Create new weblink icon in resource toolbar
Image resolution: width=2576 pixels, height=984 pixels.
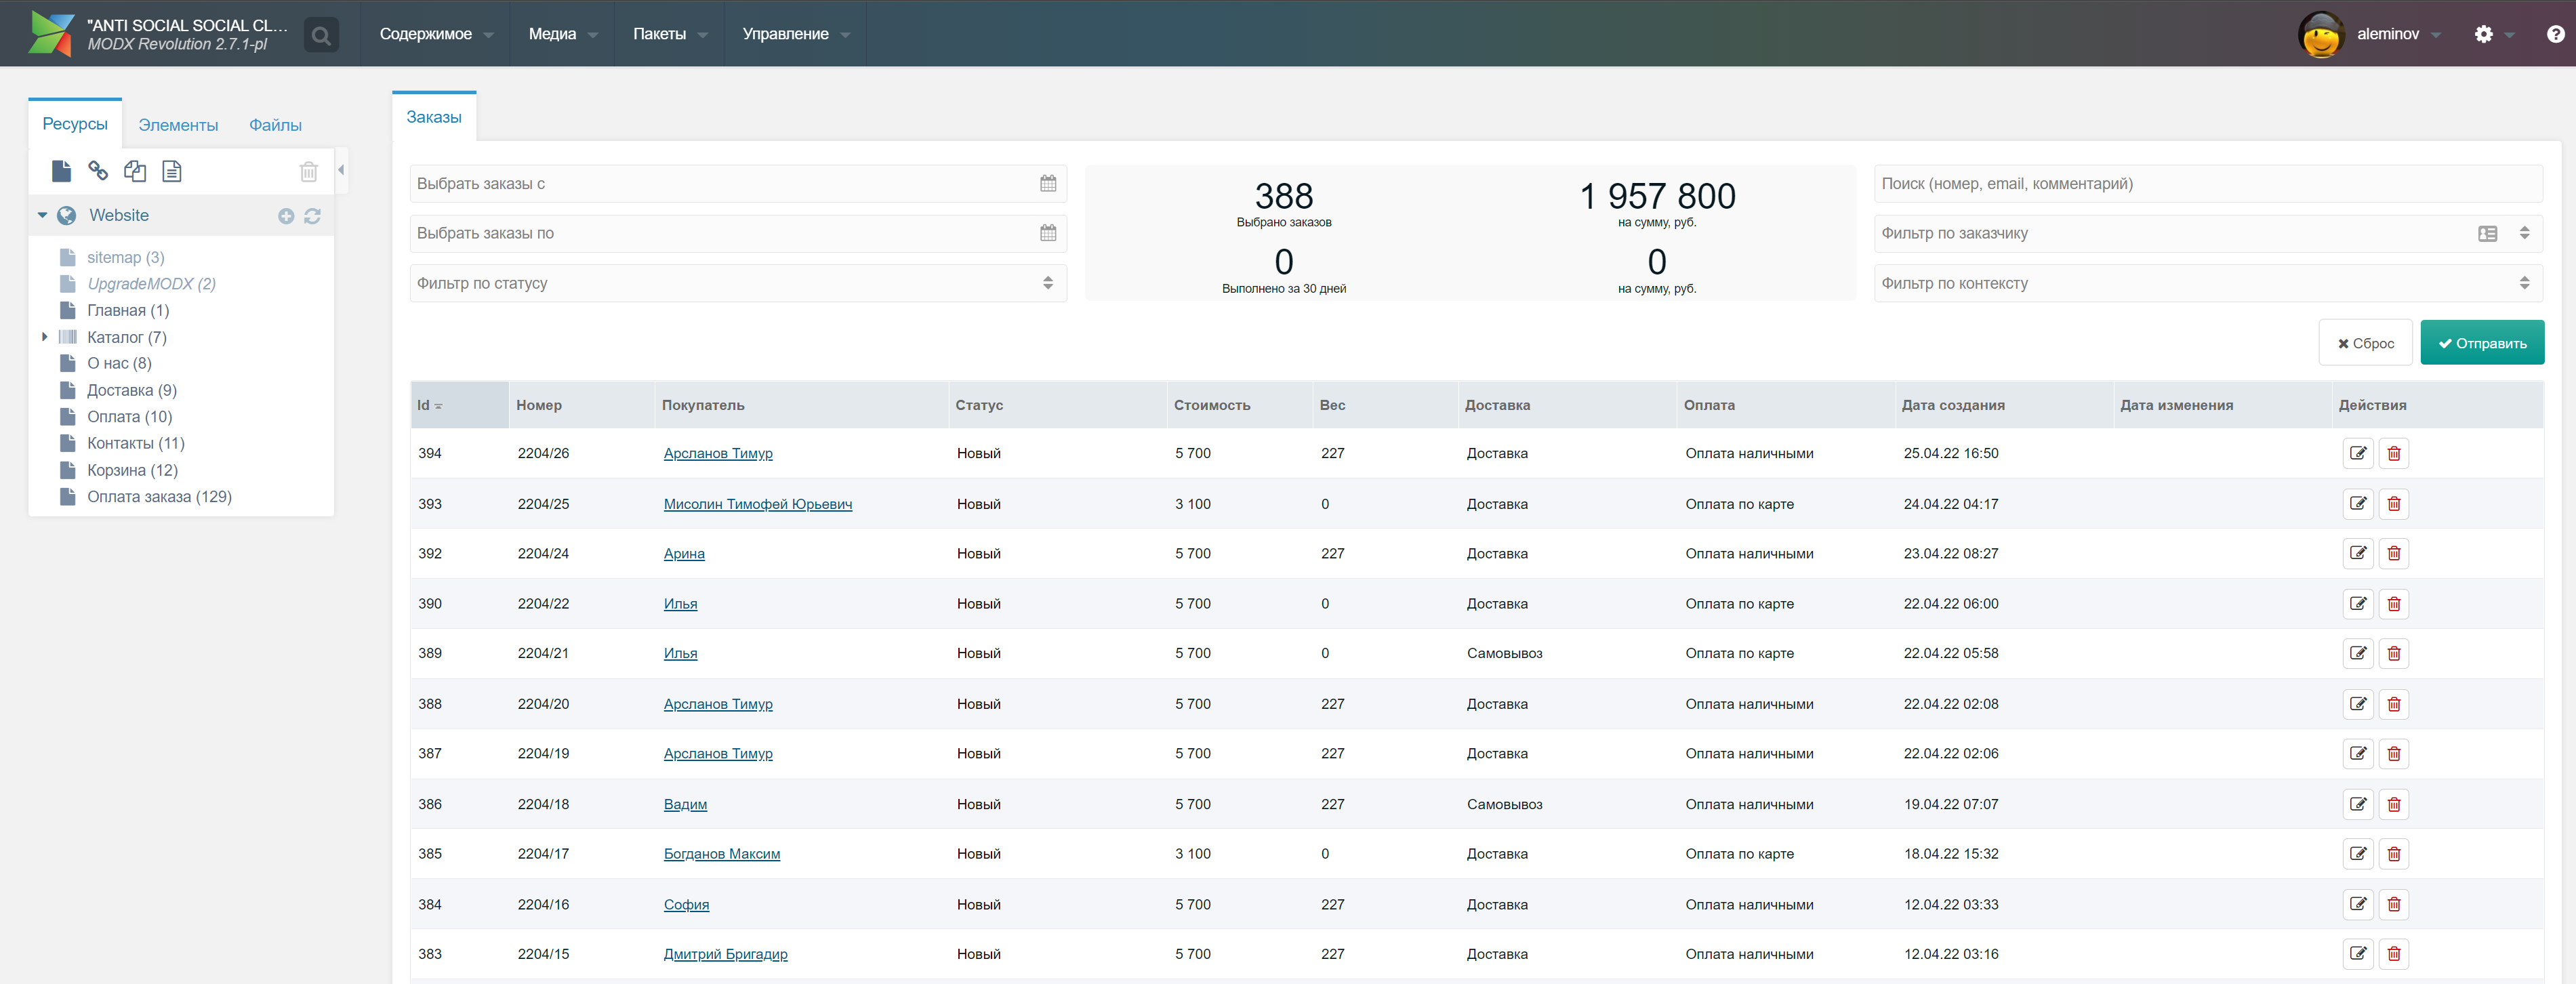(98, 171)
